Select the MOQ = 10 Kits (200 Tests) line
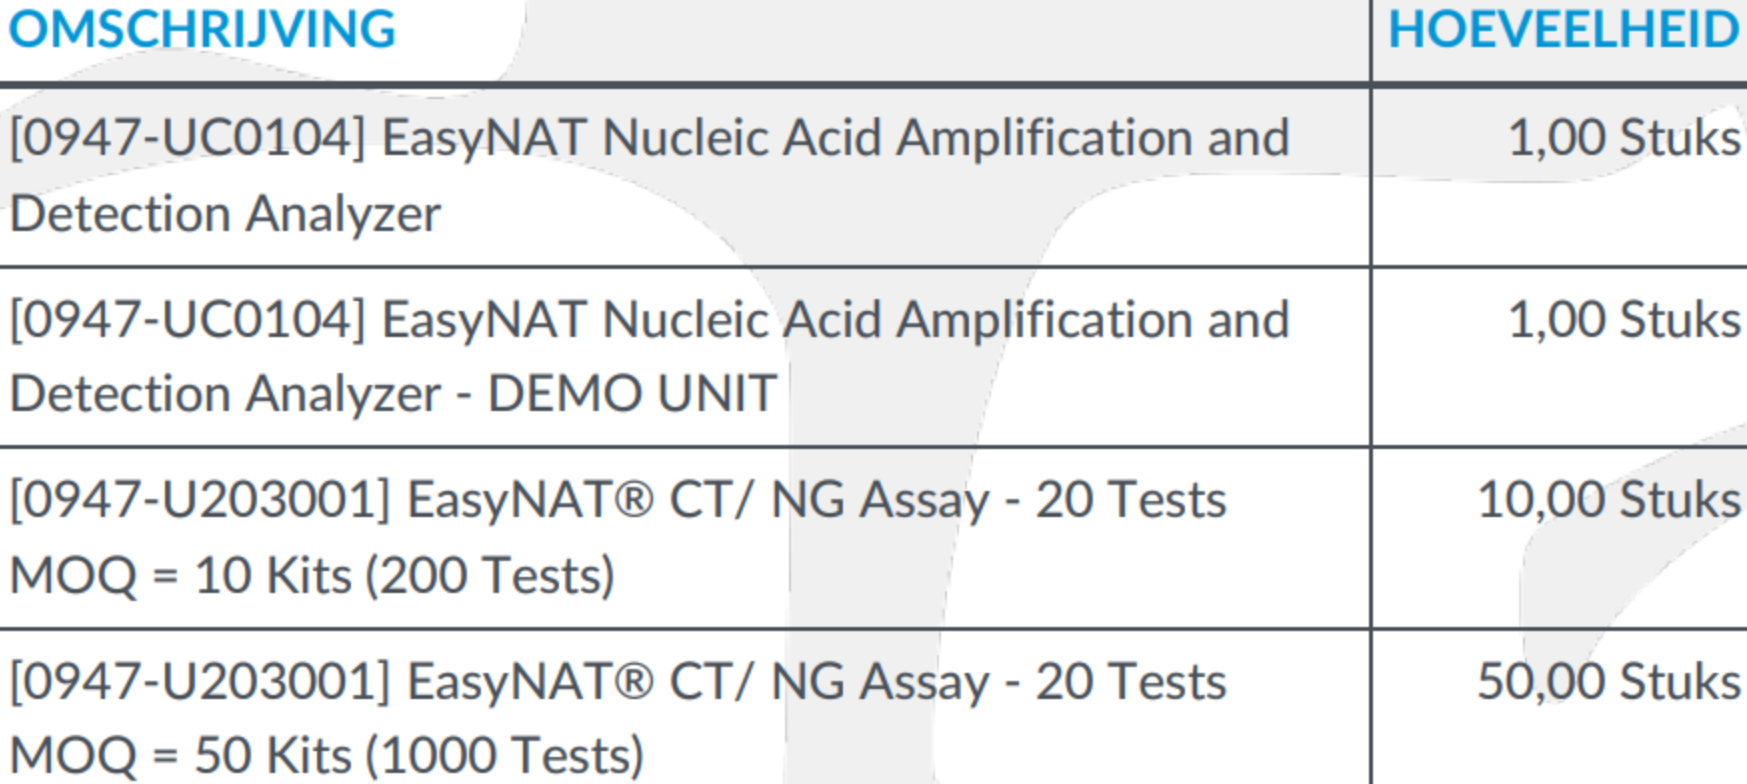The image size is (1747, 784). [x=312, y=575]
